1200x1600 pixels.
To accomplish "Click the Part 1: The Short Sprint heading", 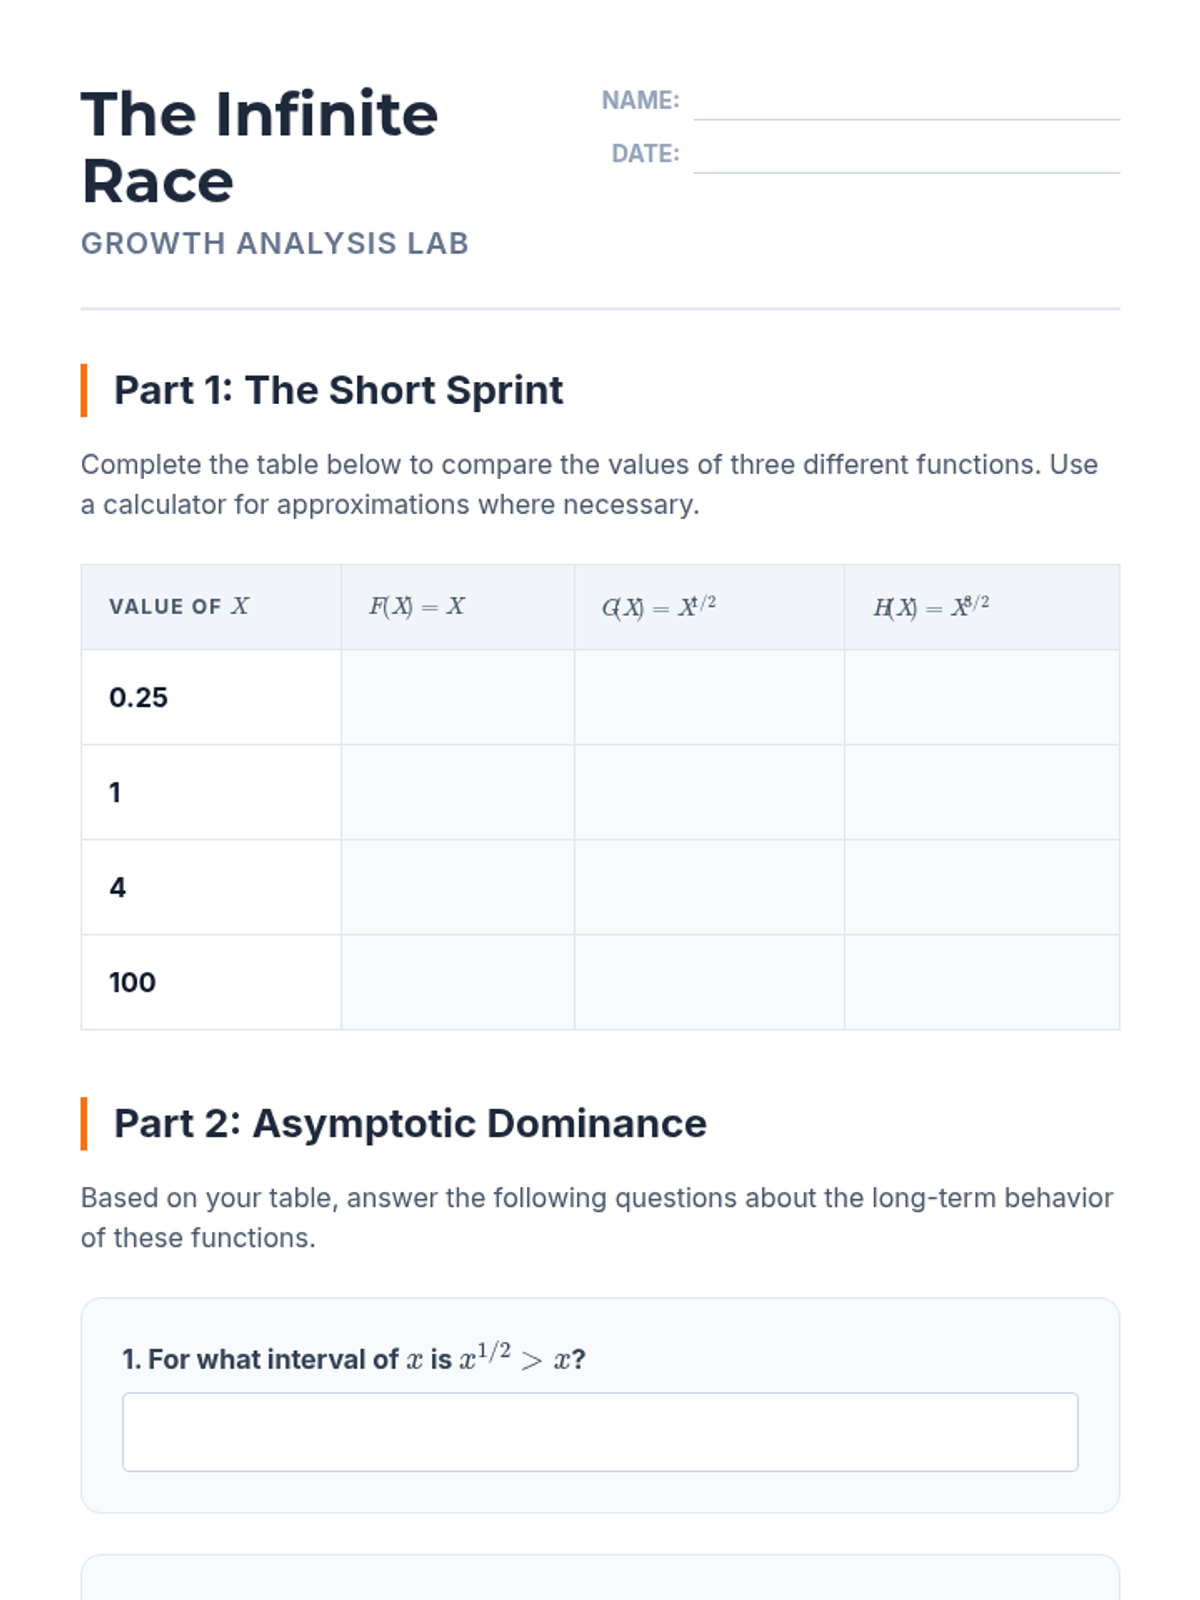I will coord(338,390).
